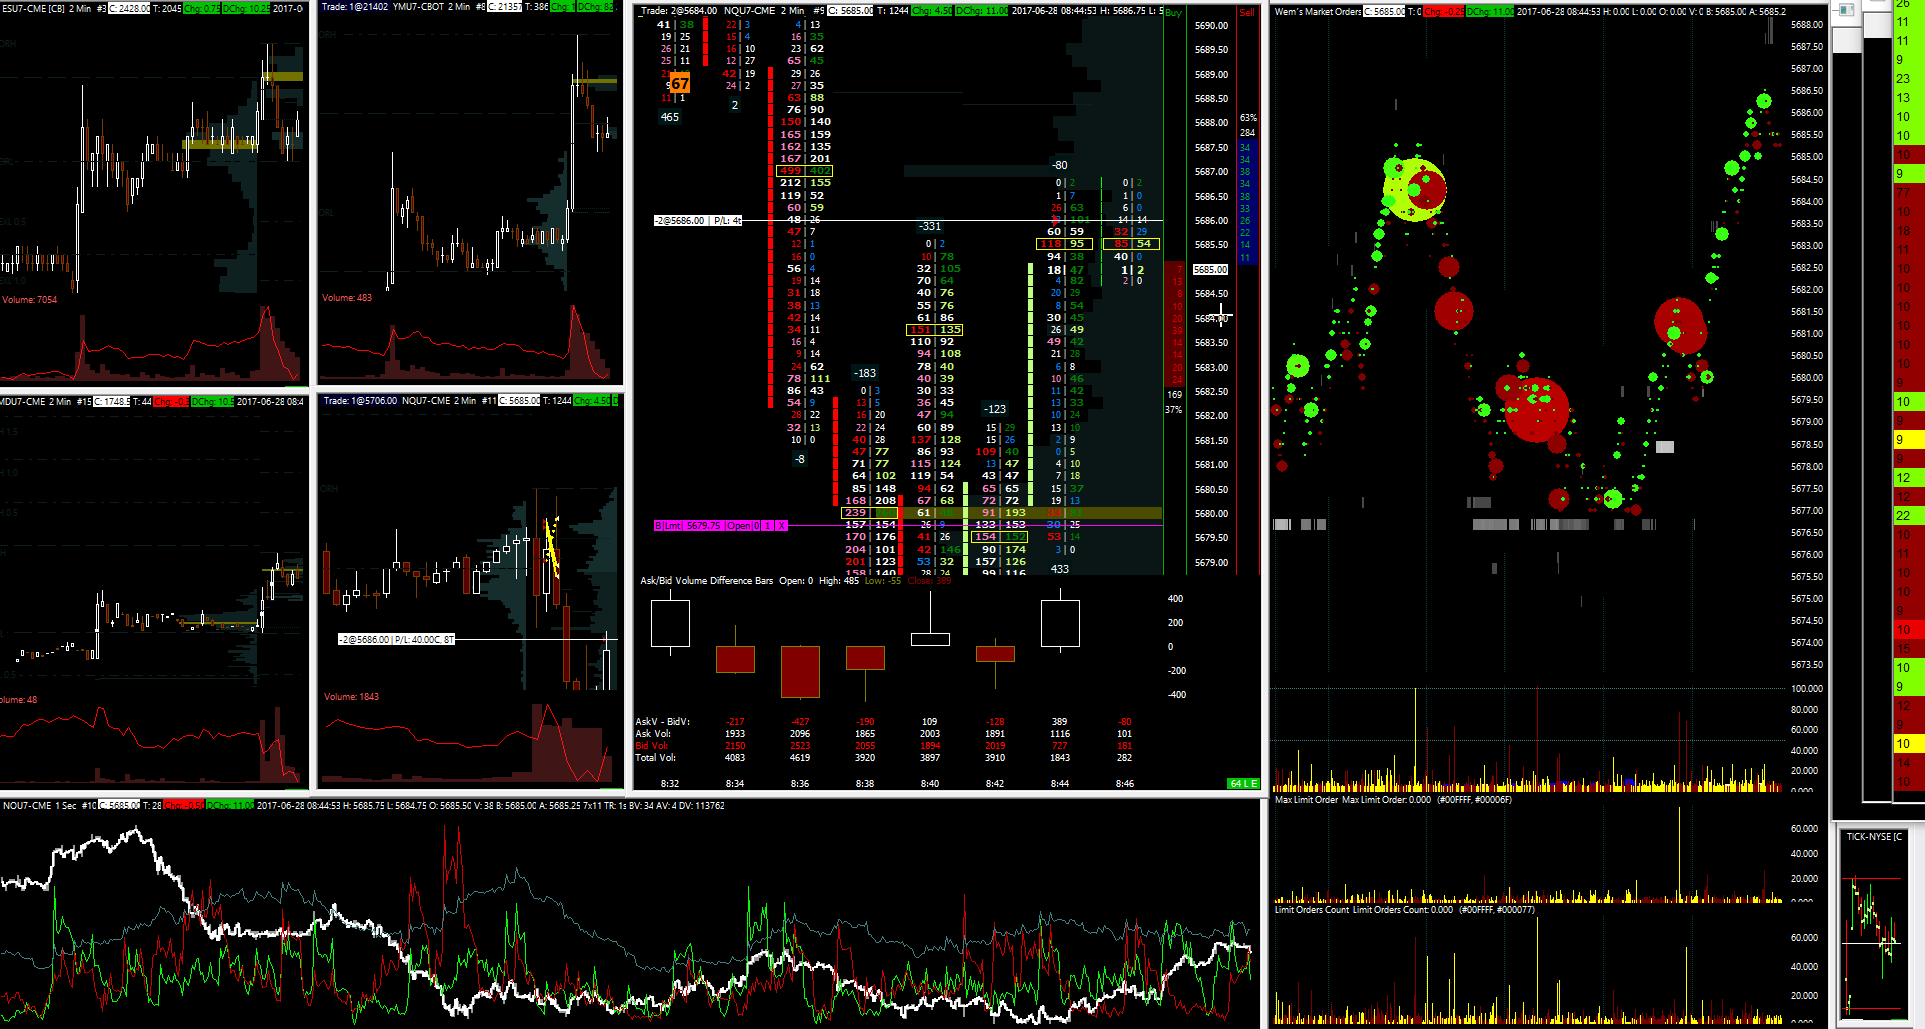Screen dimensions: 1925x1029
Task: Click the -331 delta label in footprint chart
Action: tap(930, 227)
